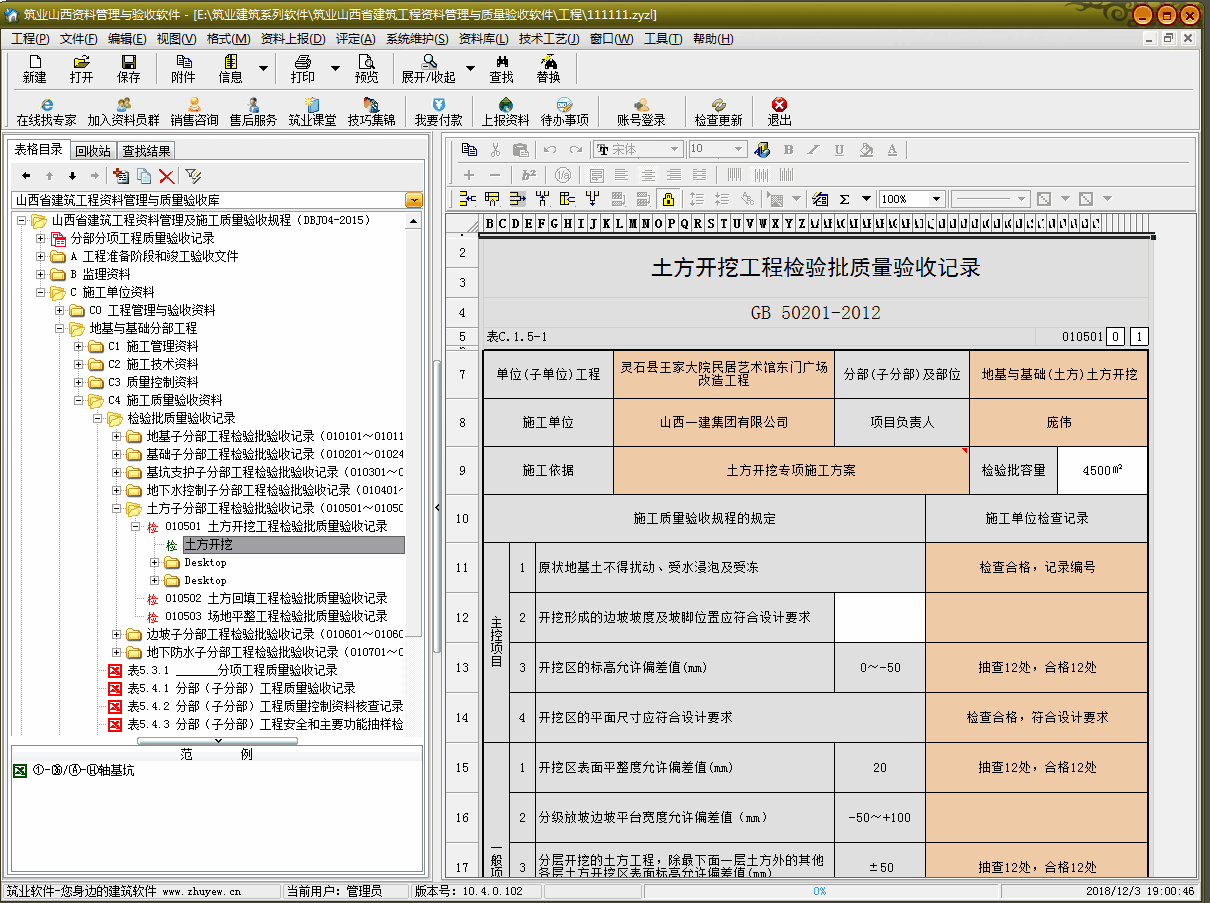This screenshot has width=1210, height=903.
Task: Collapse the C4 施工质量验收资料 tree node
Action: [77, 400]
